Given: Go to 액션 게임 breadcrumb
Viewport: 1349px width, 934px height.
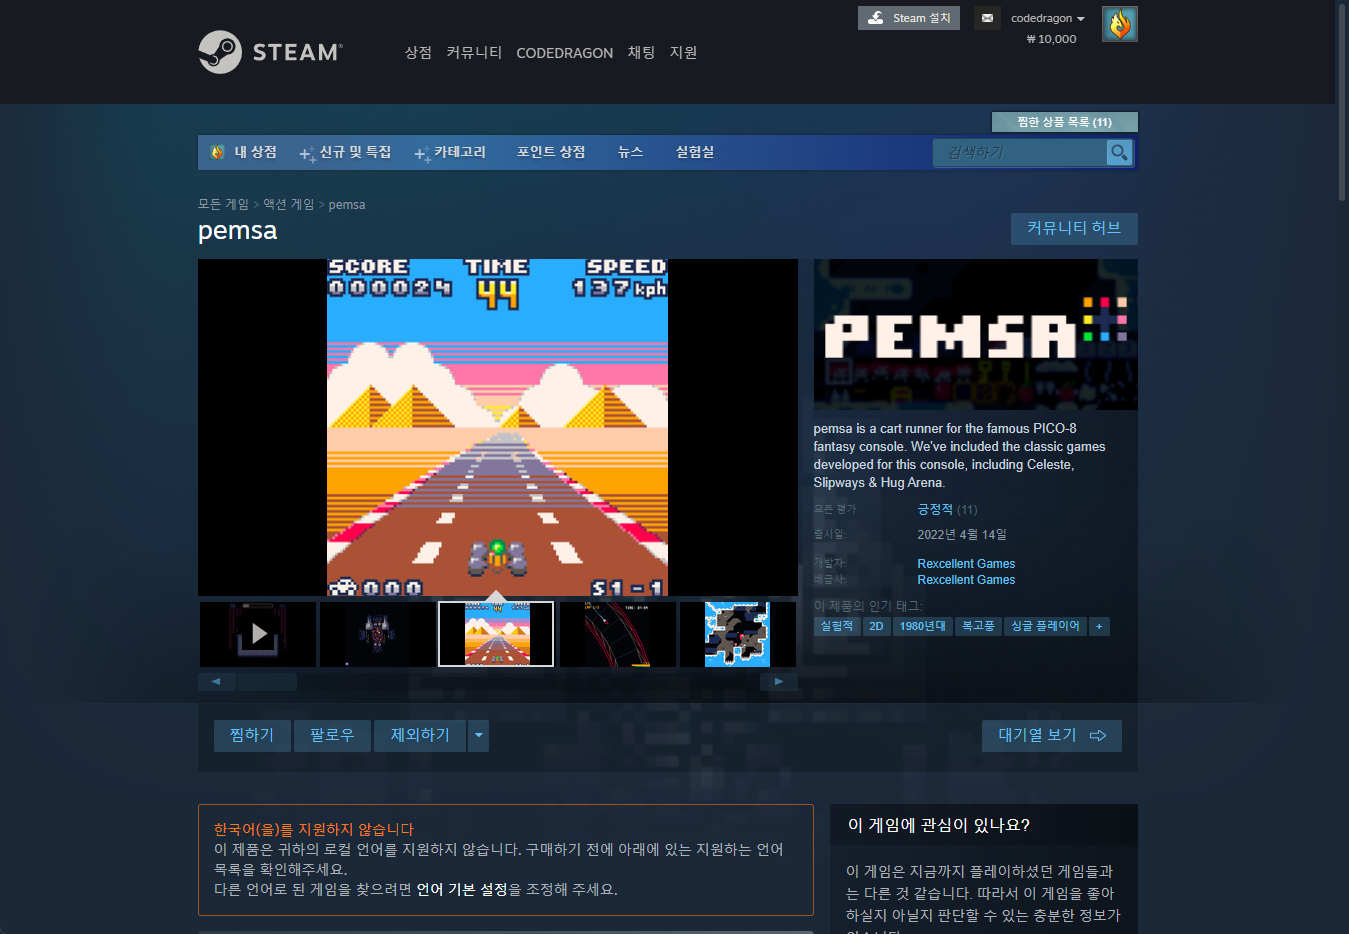Looking at the screenshot, I should pyautogui.click(x=289, y=204).
